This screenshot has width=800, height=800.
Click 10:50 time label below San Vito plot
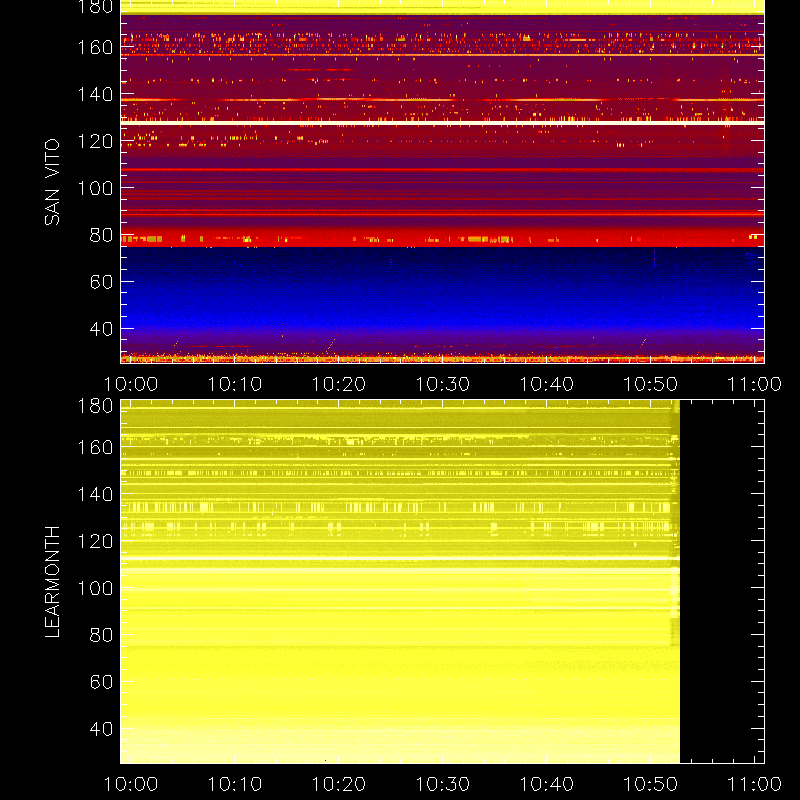tap(651, 384)
